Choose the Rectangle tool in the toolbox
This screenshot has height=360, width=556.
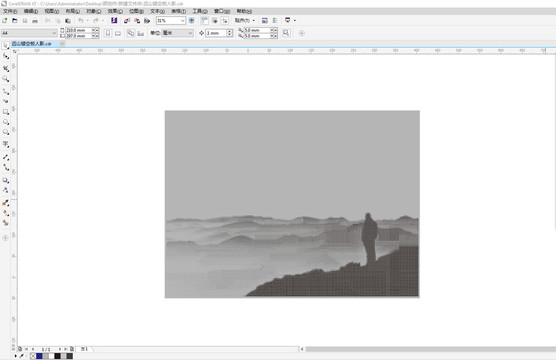(x=6, y=112)
